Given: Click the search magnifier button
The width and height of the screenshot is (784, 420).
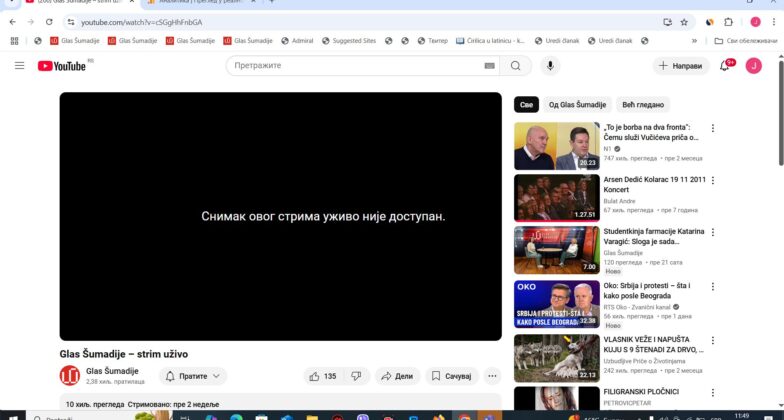Looking at the screenshot, I should (x=515, y=66).
